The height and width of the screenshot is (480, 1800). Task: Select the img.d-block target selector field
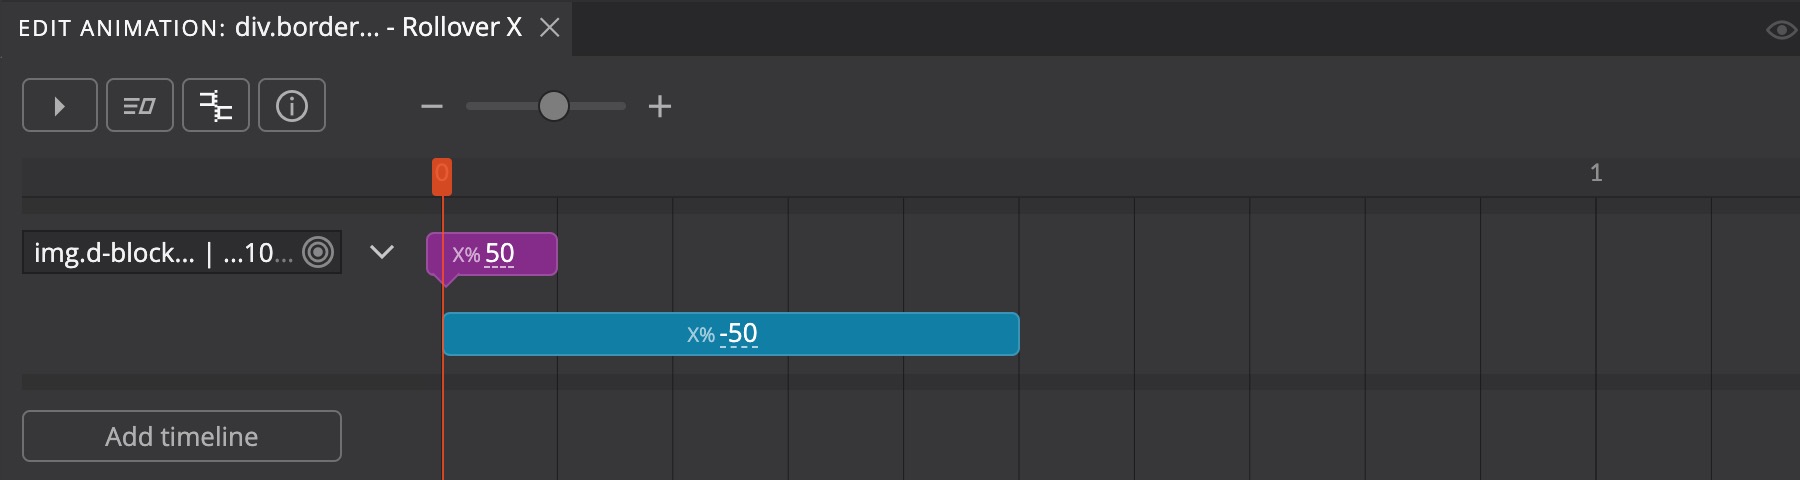182,252
